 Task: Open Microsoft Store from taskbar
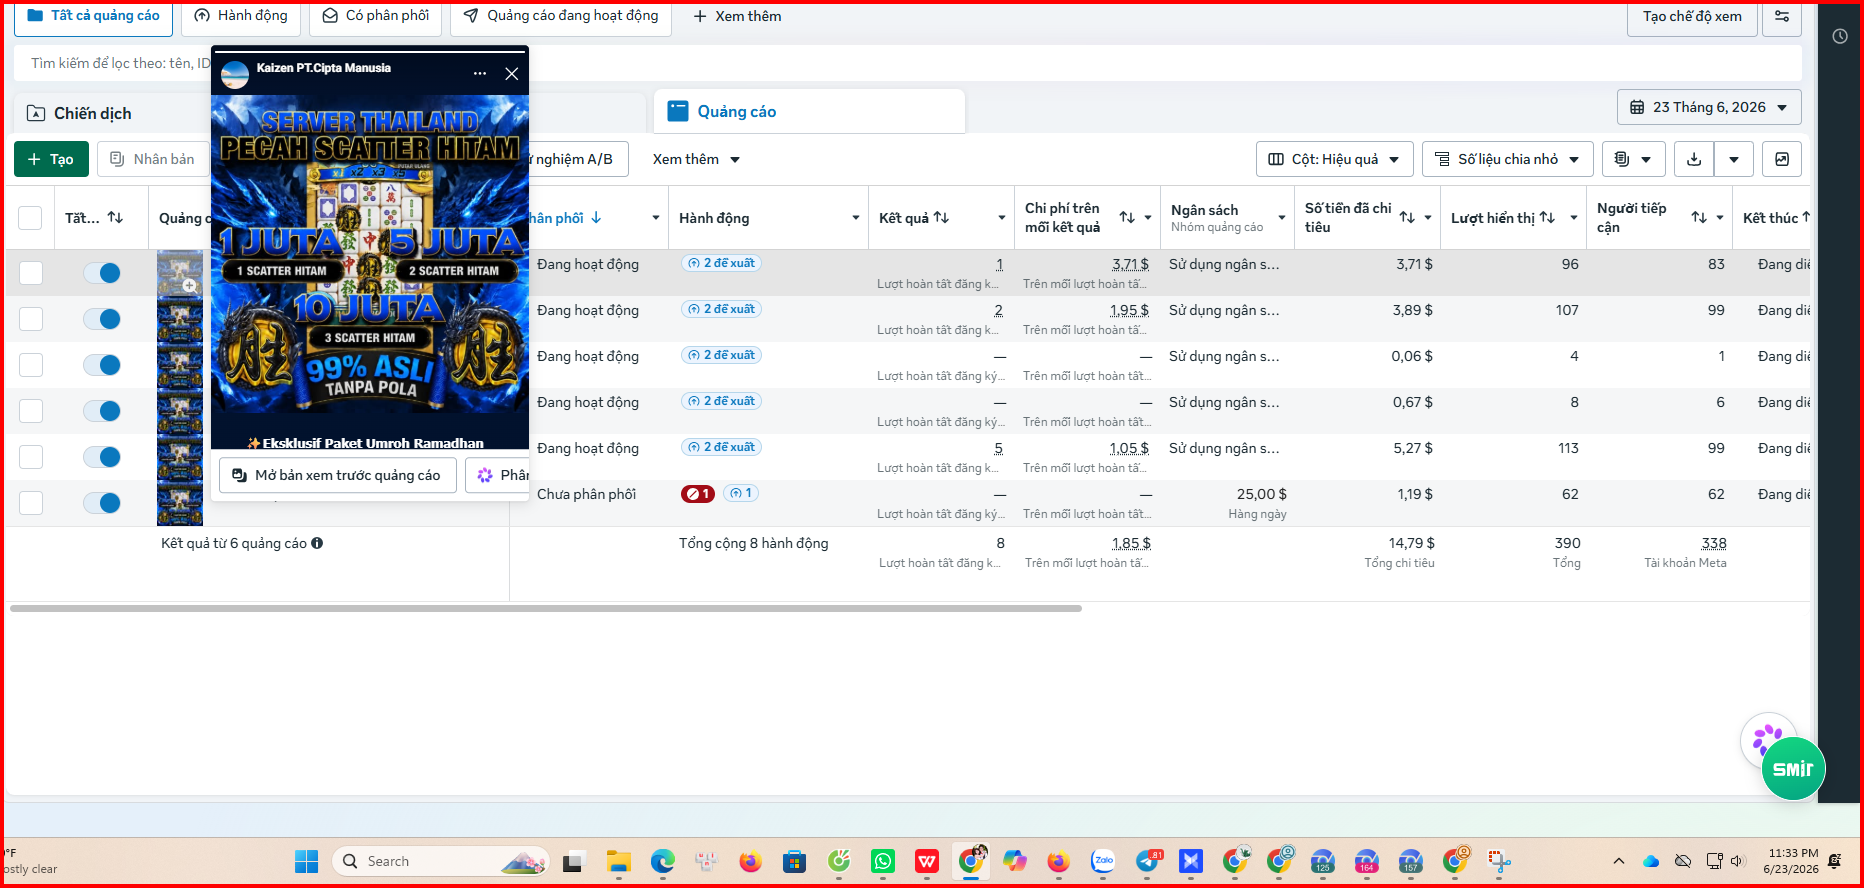794,861
